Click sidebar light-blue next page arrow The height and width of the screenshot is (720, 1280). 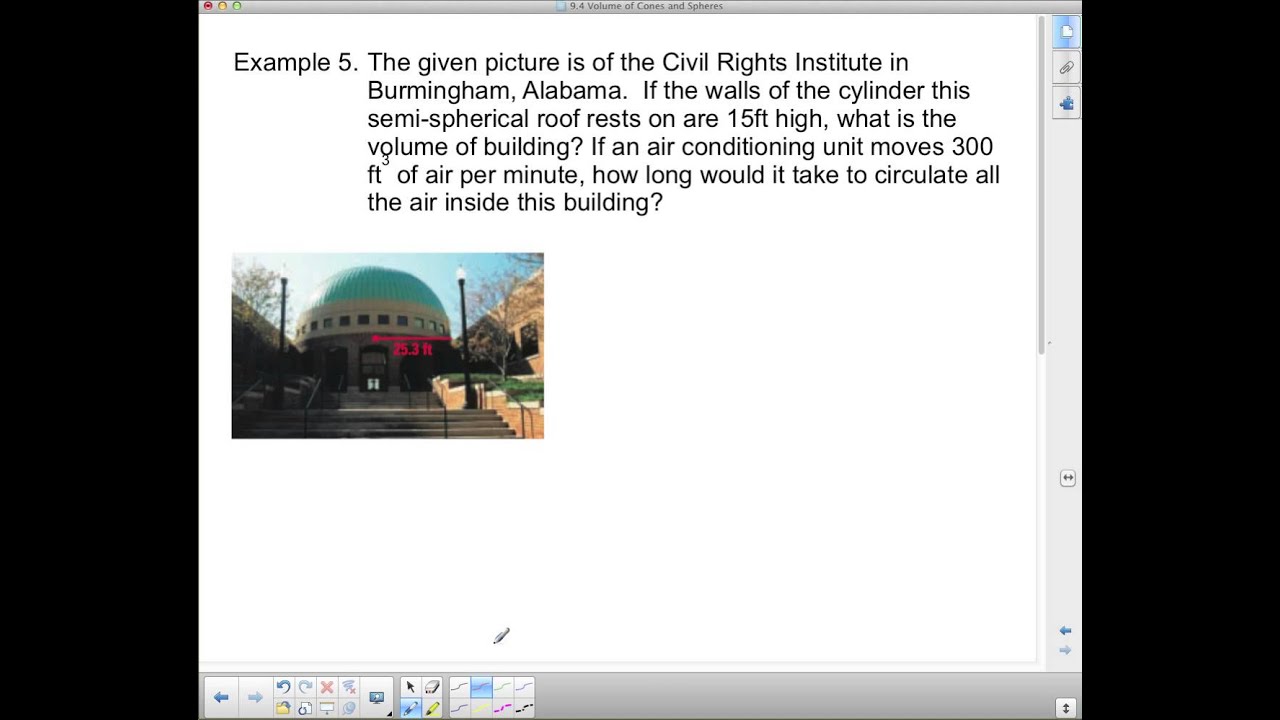[1065, 650]
